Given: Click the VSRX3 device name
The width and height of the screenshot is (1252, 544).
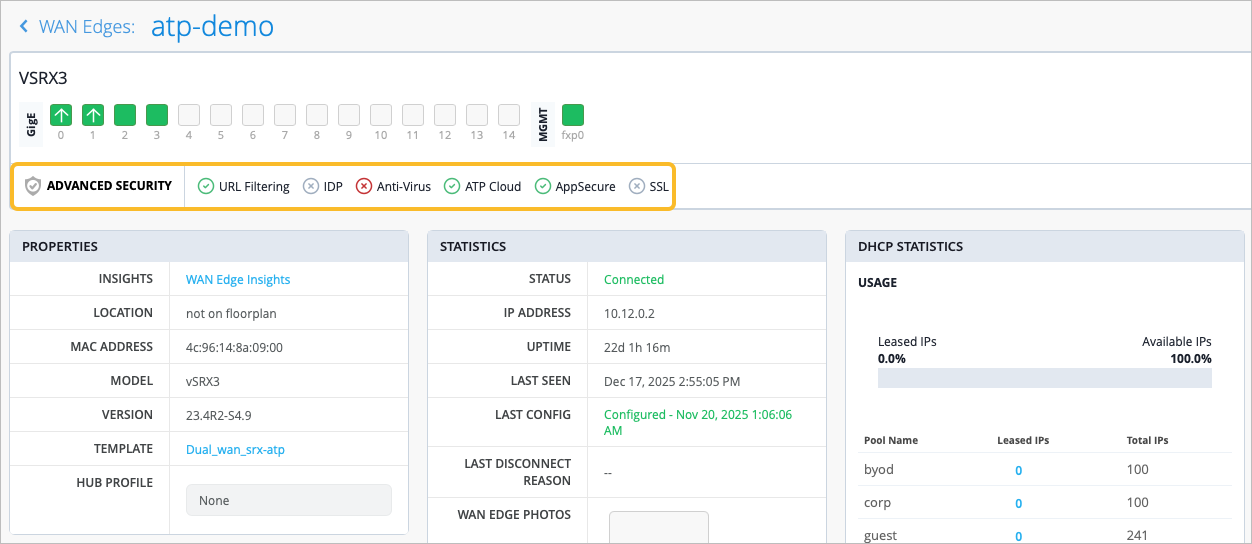Looking at the screenshot, I should [x=43, y=78].
